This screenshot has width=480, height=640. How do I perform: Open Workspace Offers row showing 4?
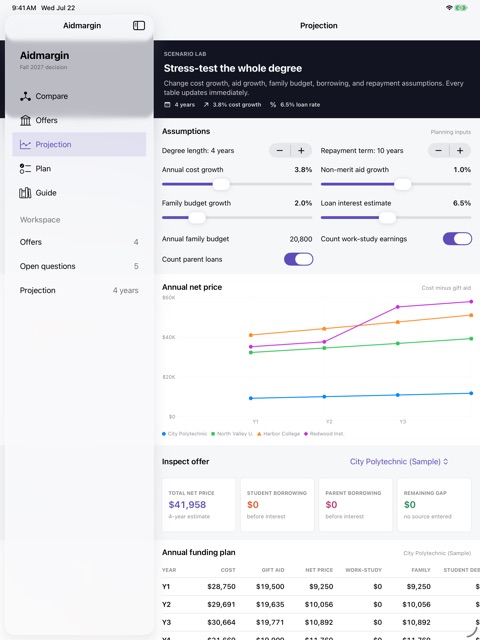79,242
